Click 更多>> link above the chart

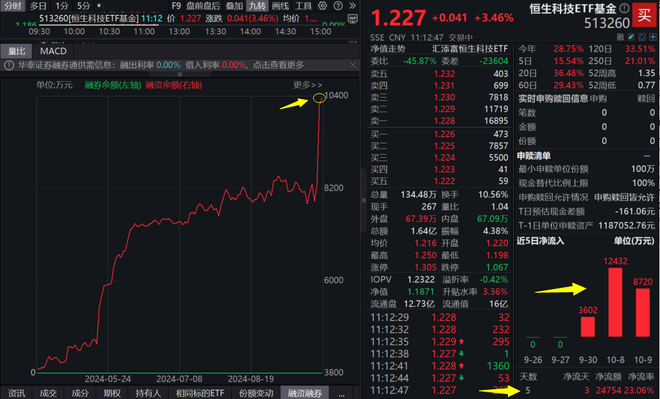307,85
